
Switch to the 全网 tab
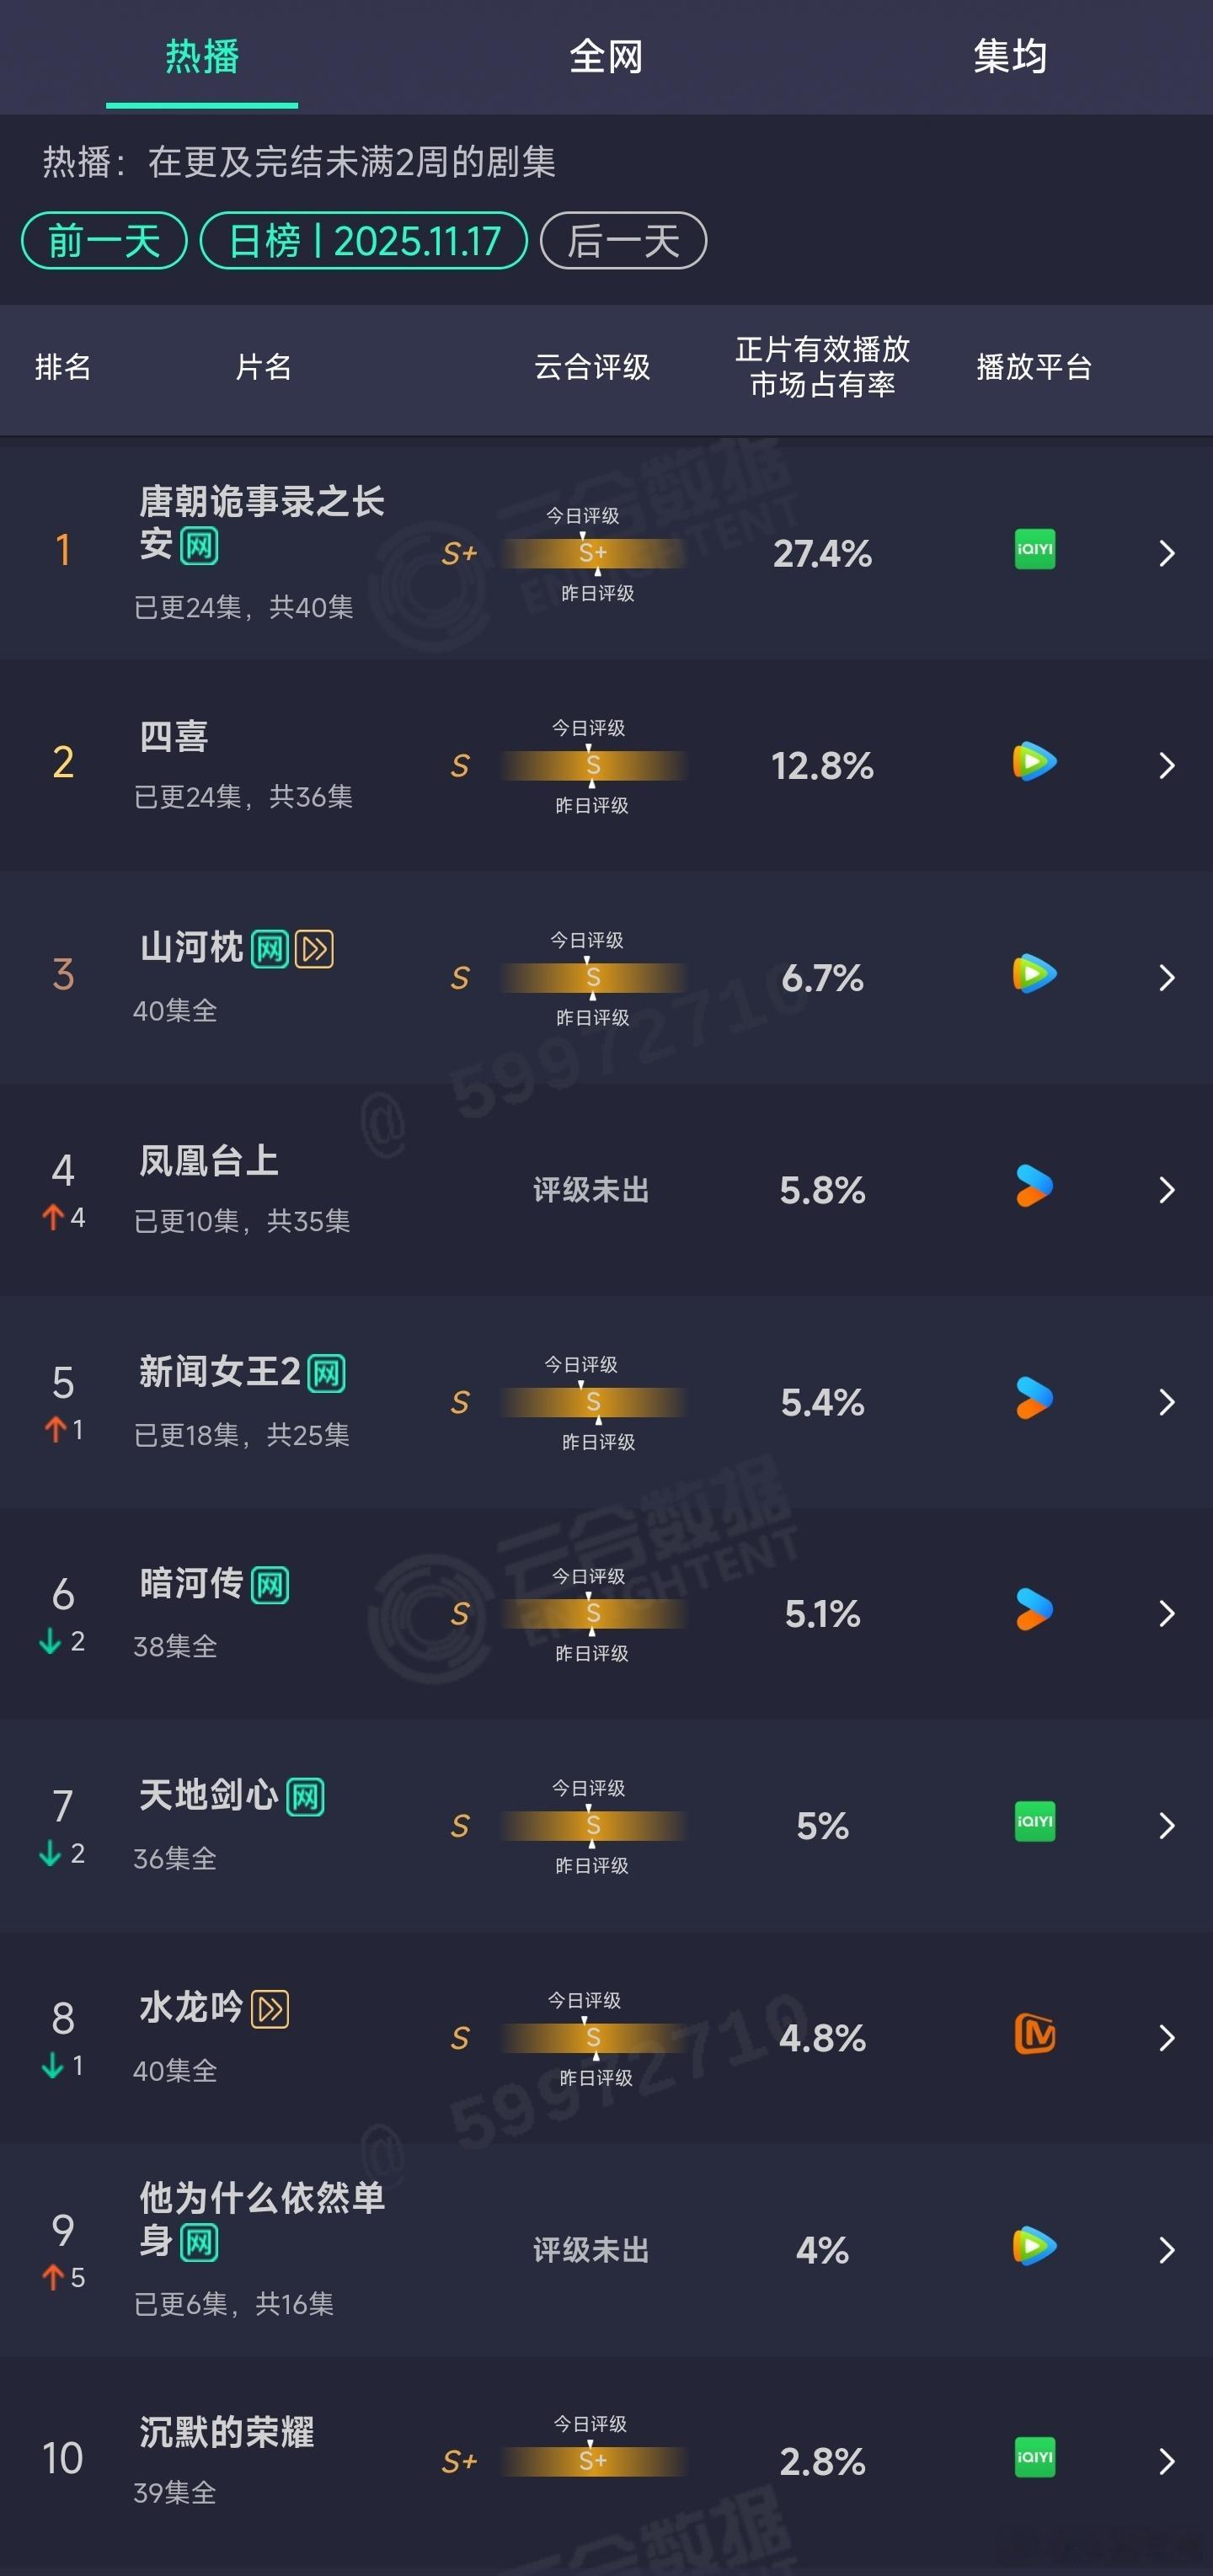603,57
